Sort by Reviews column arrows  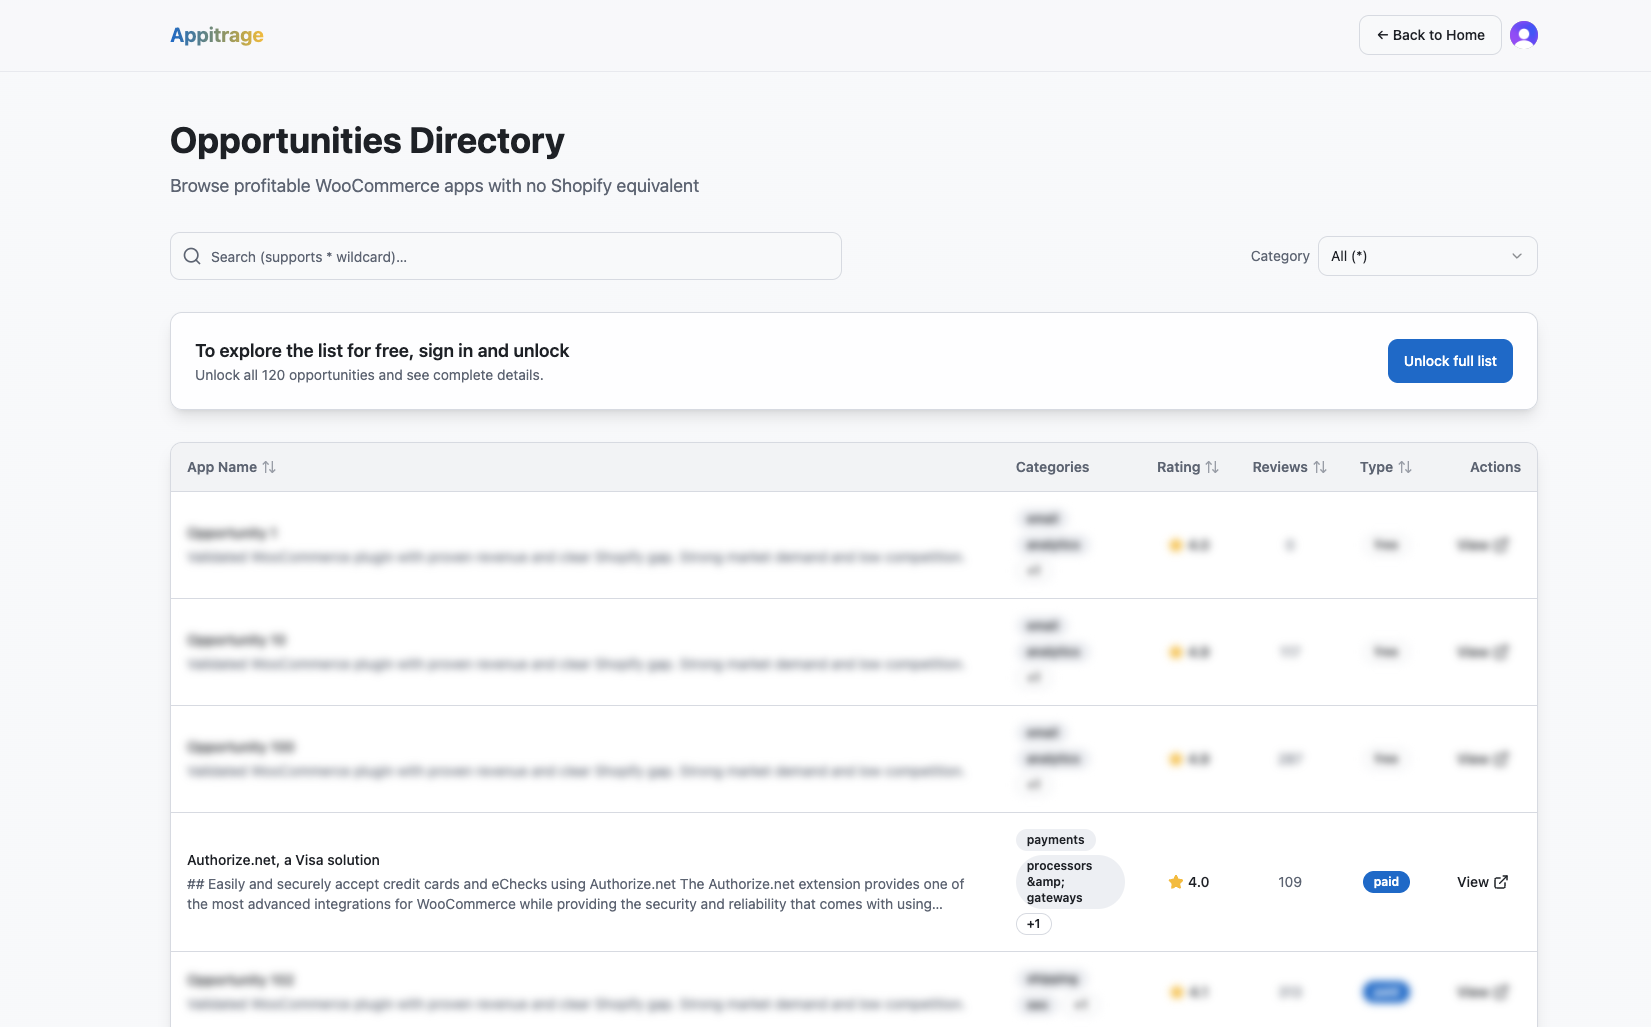point(1320,467)
